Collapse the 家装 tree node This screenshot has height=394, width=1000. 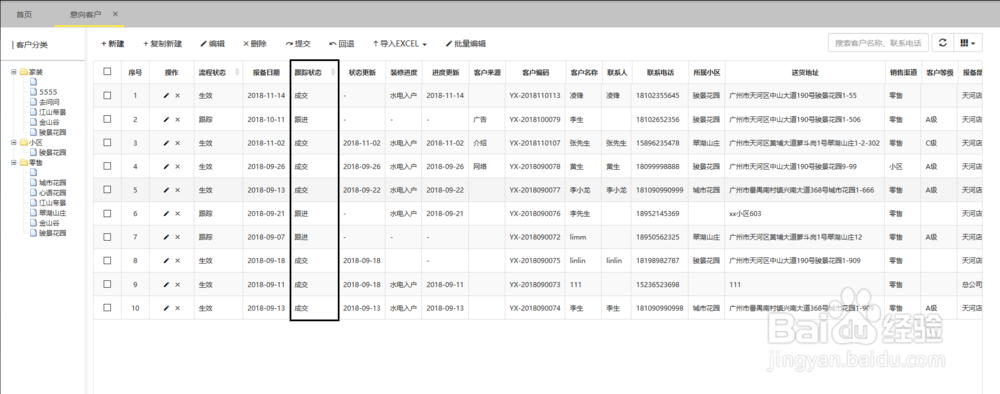[x=13, y=72]
